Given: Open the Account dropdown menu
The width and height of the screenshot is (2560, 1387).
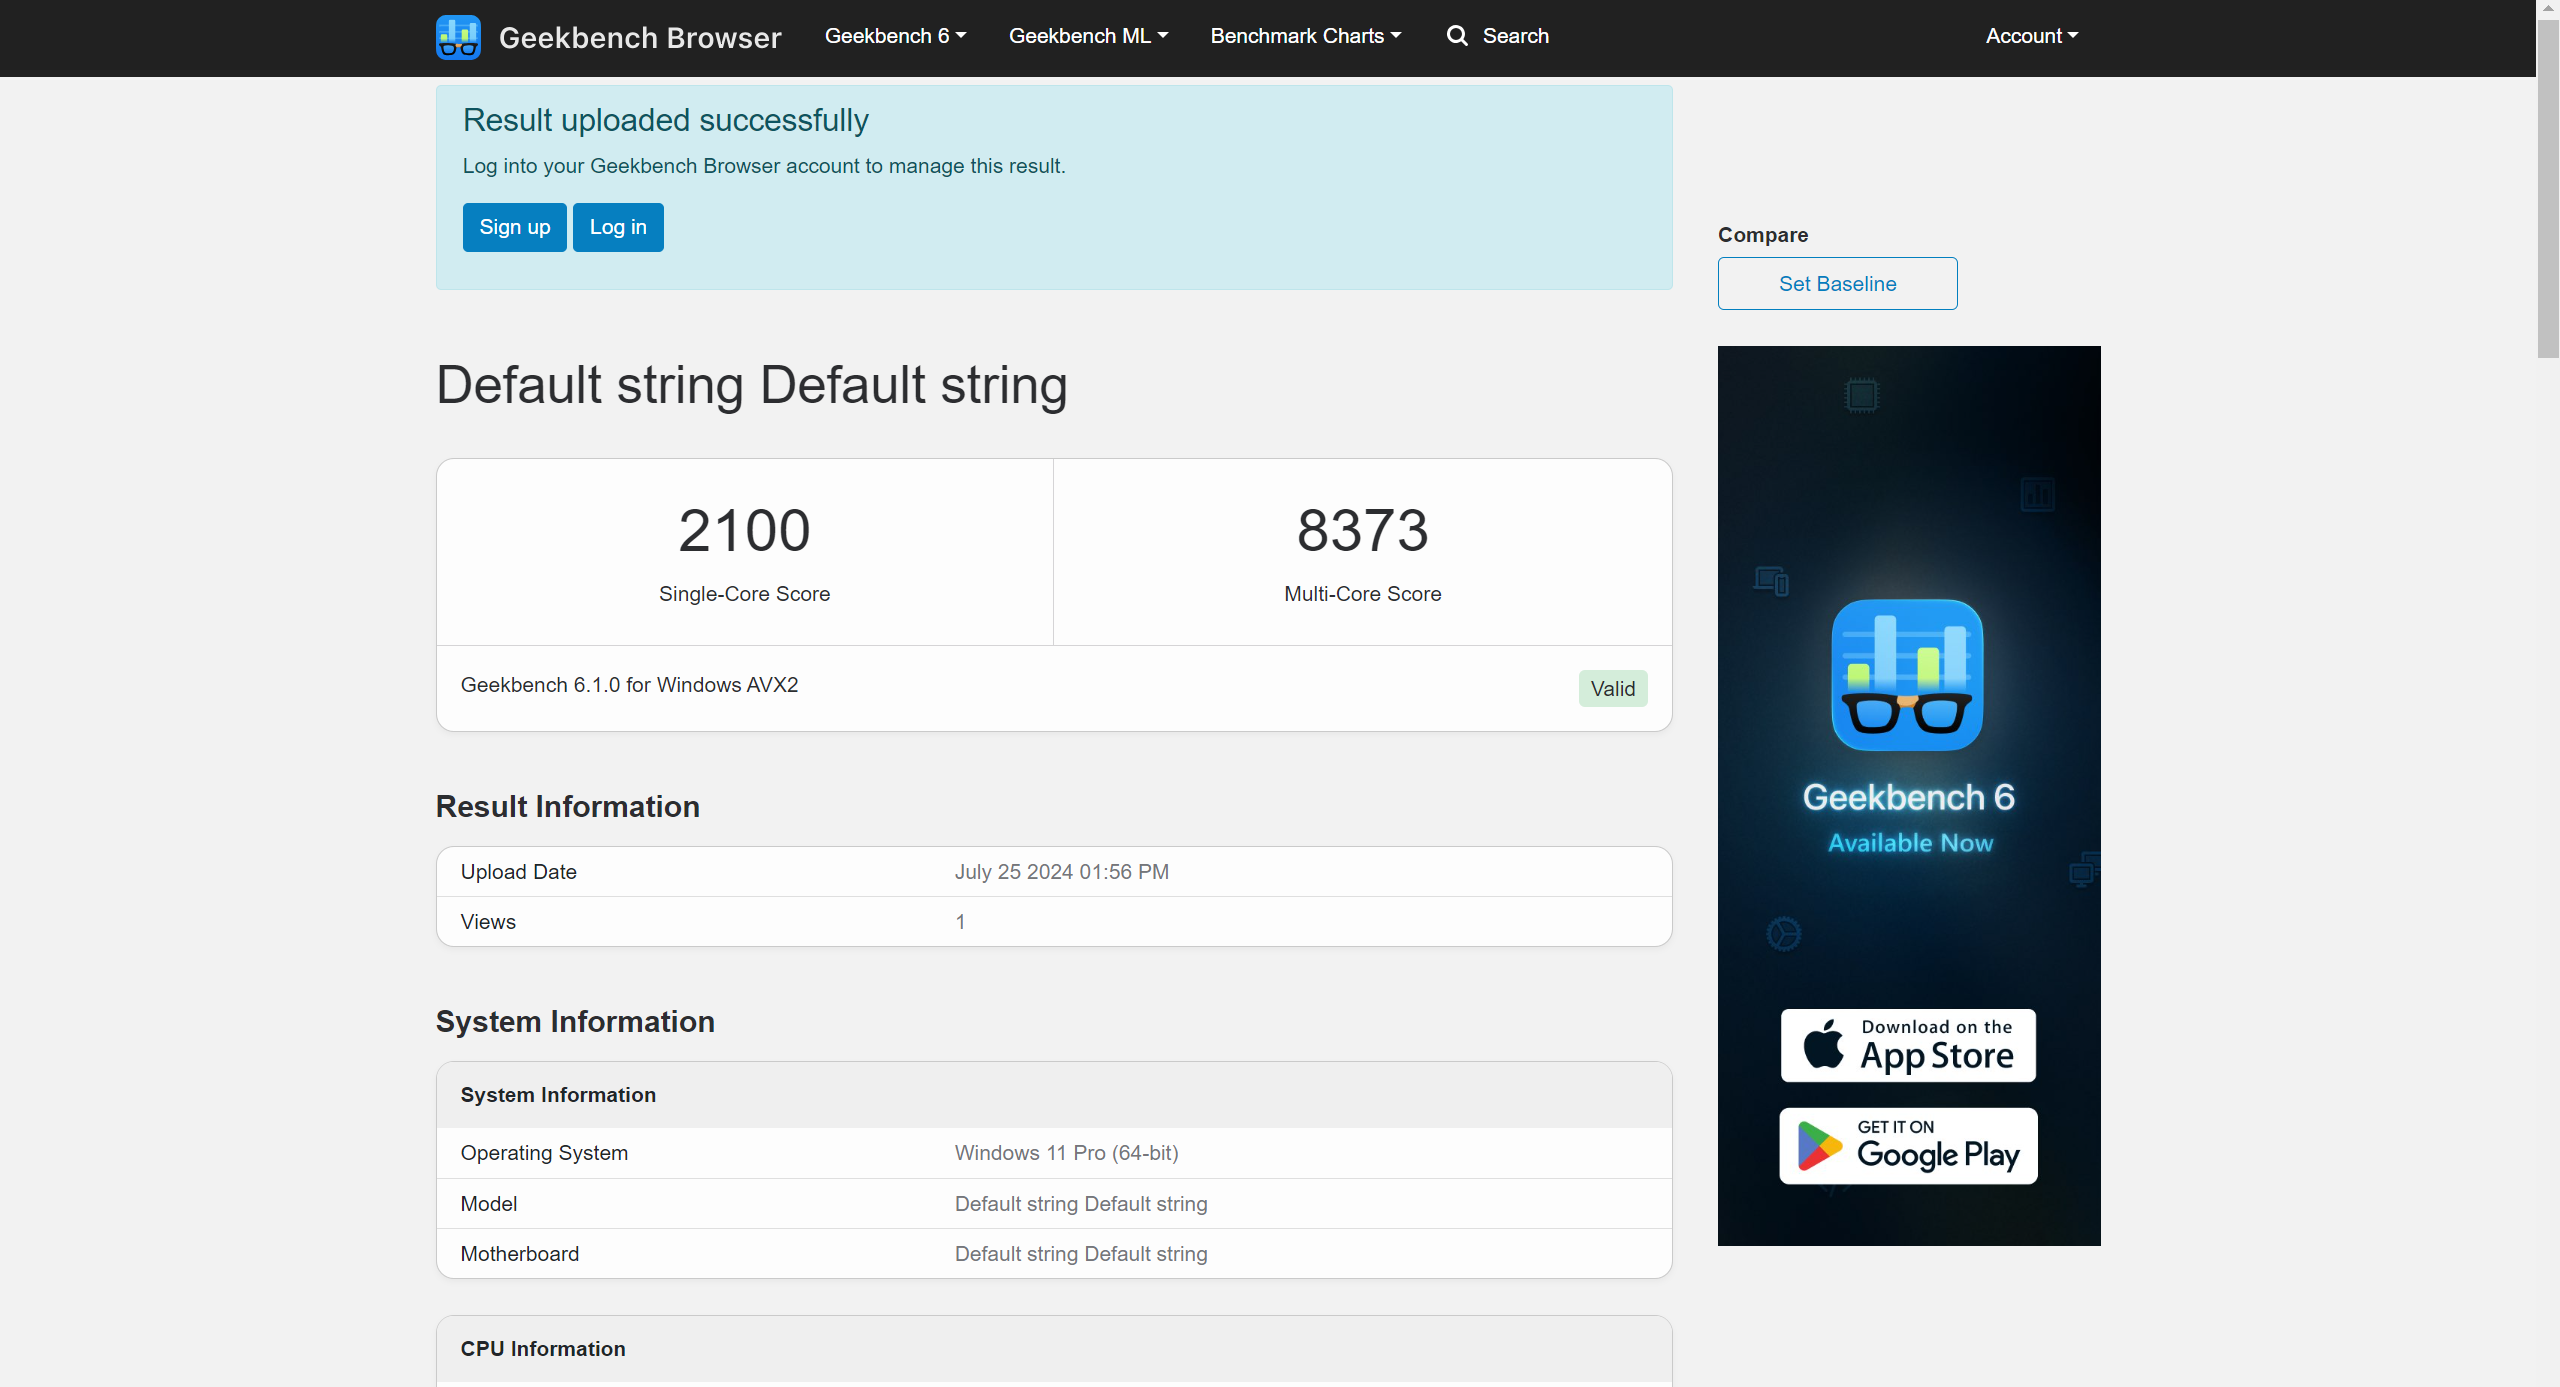Looking at the screenshot, I should 2032,36.
